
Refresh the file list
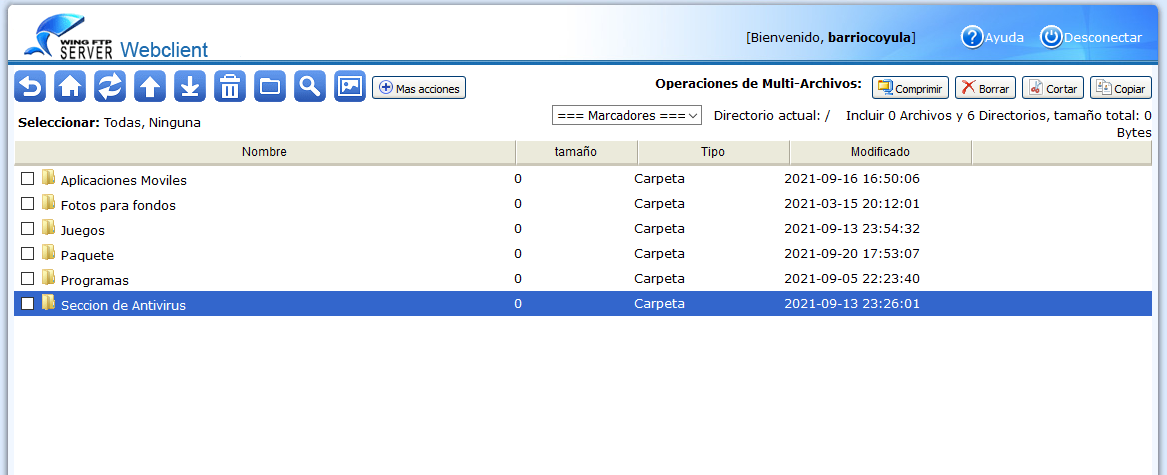pos(110,87)
